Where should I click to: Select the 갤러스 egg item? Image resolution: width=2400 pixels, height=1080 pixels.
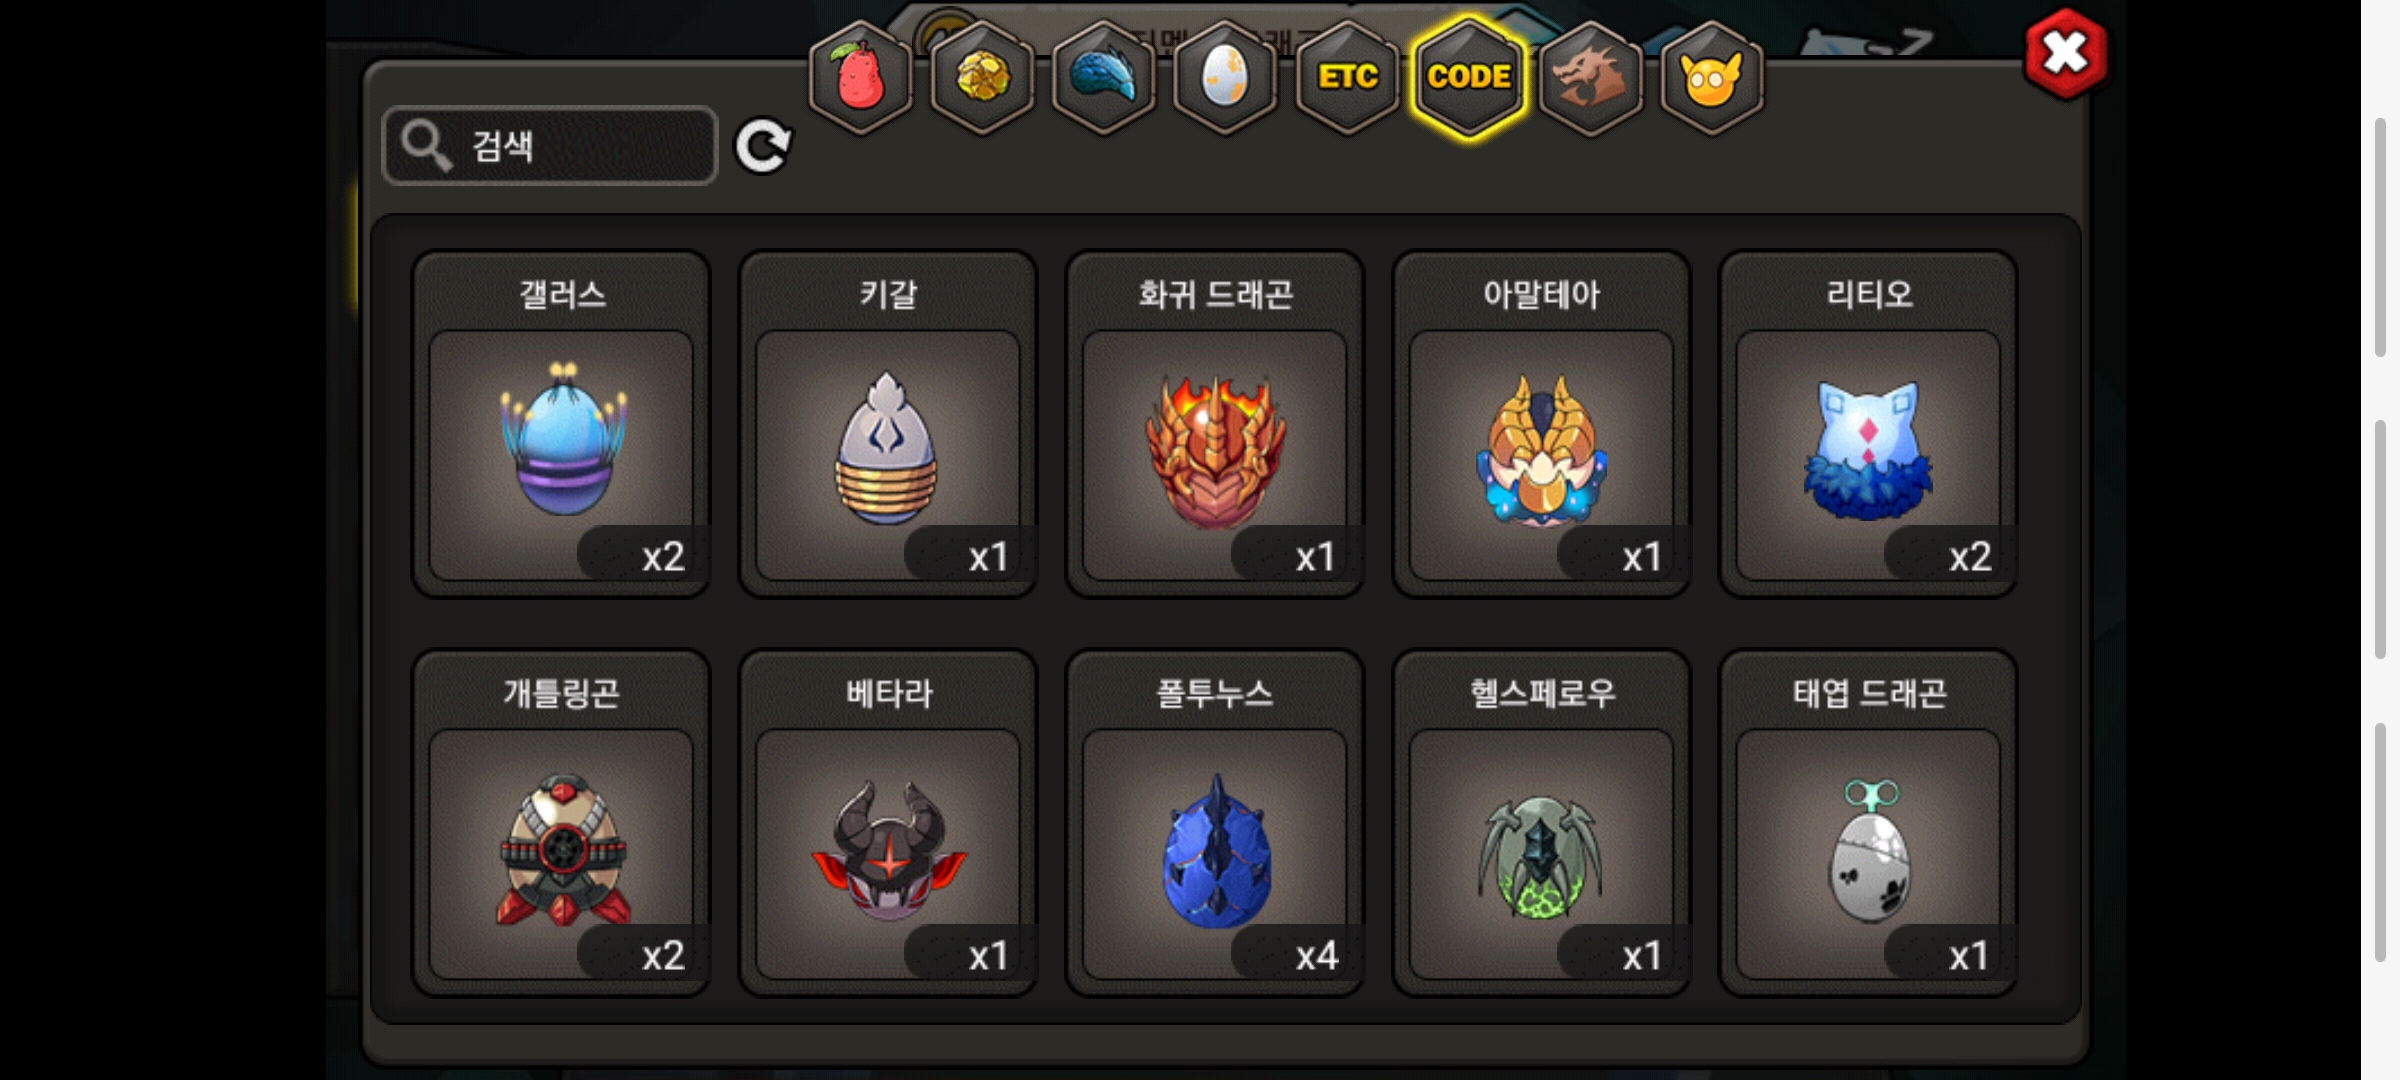click(562, 424)
